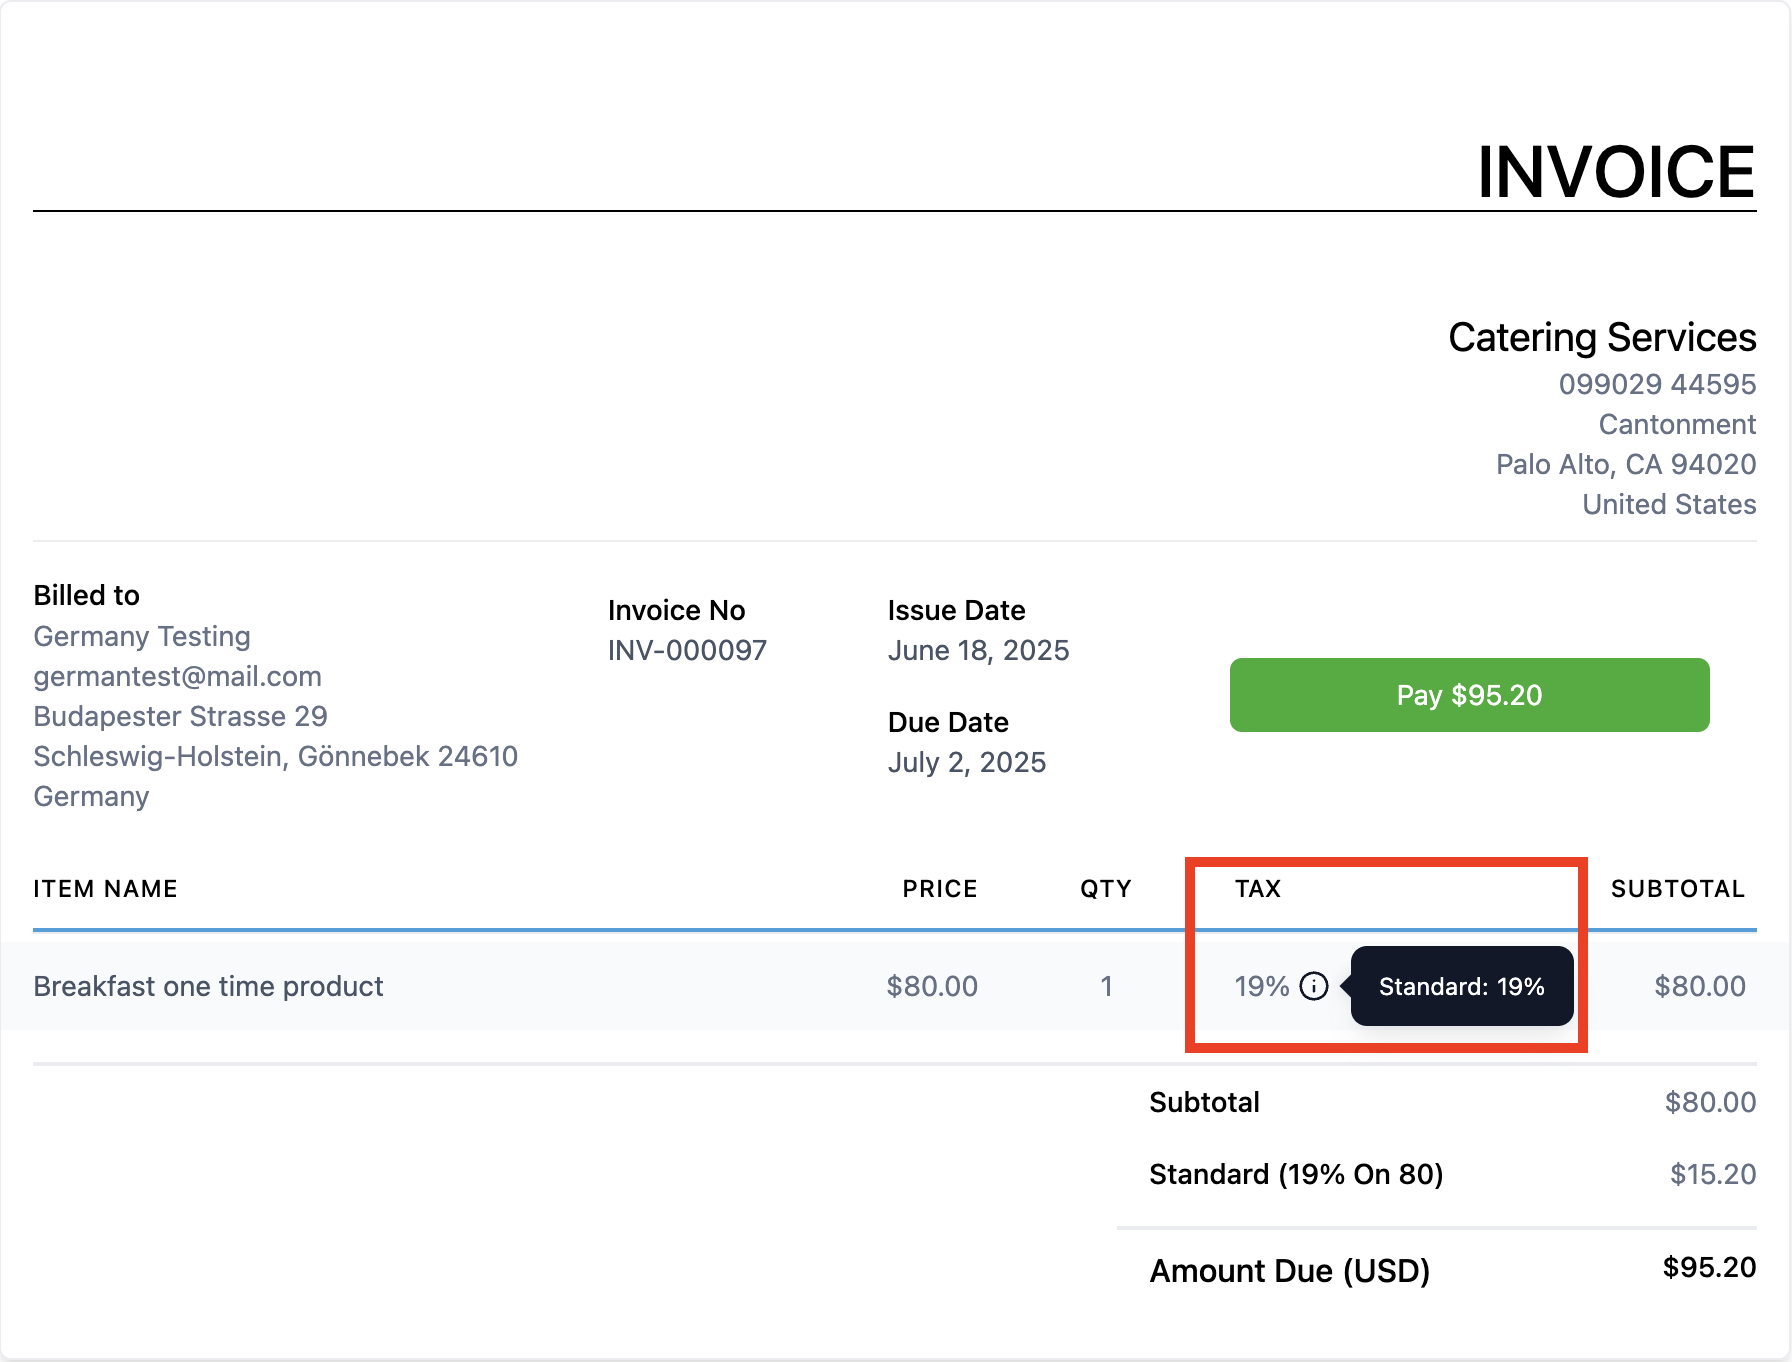Click the Standard: 19% tooltip
The width and height of the screenshot is (1792, 1362).
pyautogui.click(x=1461, y=986)
